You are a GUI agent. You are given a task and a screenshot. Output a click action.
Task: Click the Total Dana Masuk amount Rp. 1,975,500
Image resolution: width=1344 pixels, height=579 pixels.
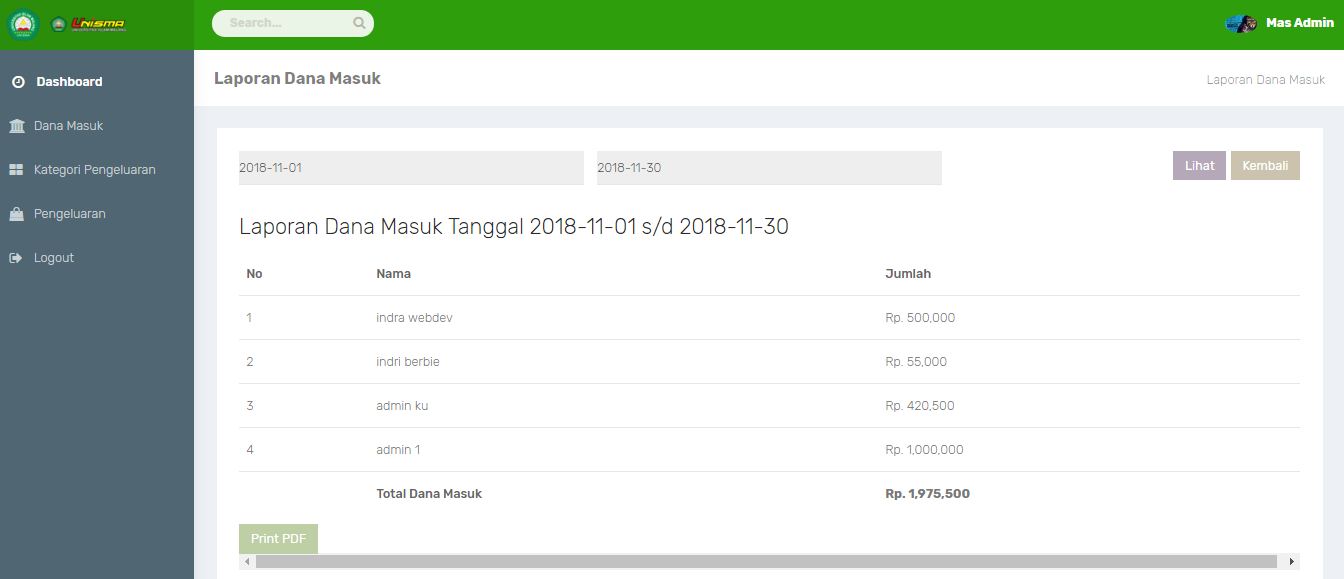(926, 493)
